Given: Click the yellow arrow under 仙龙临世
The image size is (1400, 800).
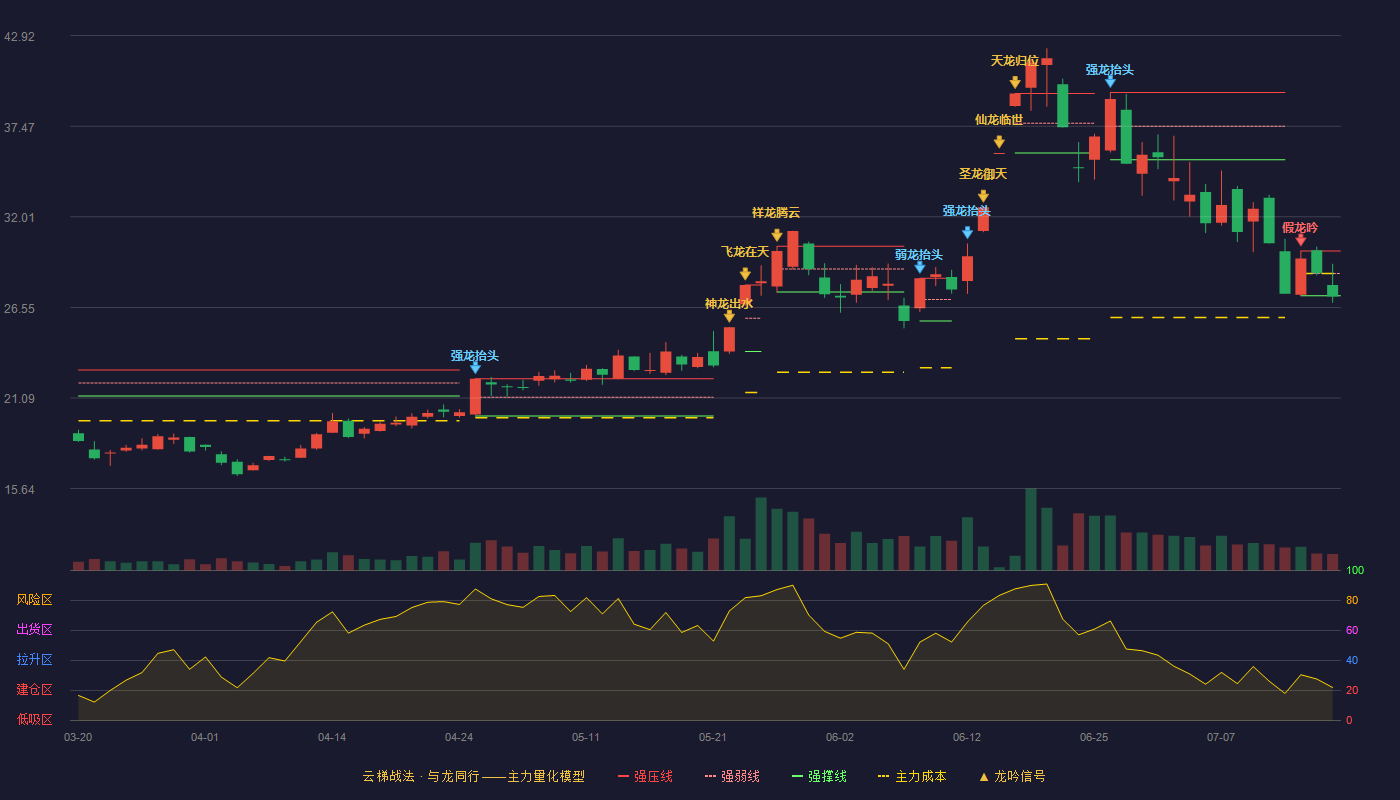Looking at the screenshot, I should coord(999,142).
